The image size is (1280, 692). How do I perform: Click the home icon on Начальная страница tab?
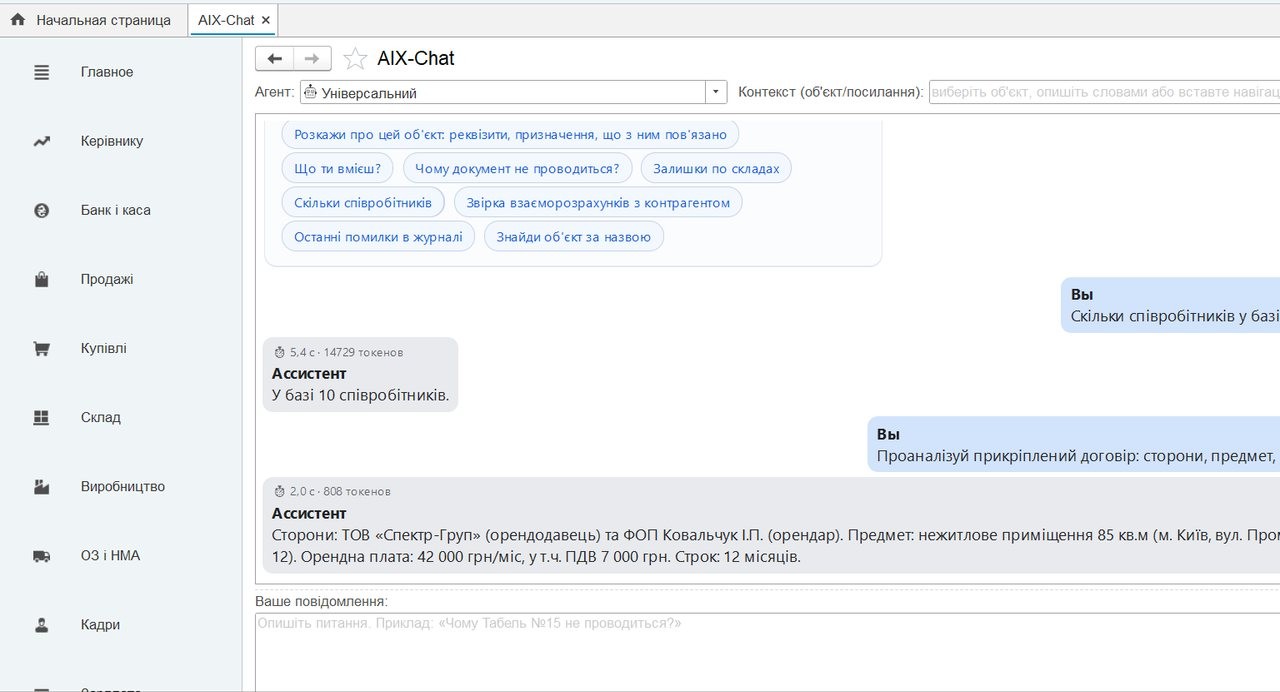coord(17,20)
